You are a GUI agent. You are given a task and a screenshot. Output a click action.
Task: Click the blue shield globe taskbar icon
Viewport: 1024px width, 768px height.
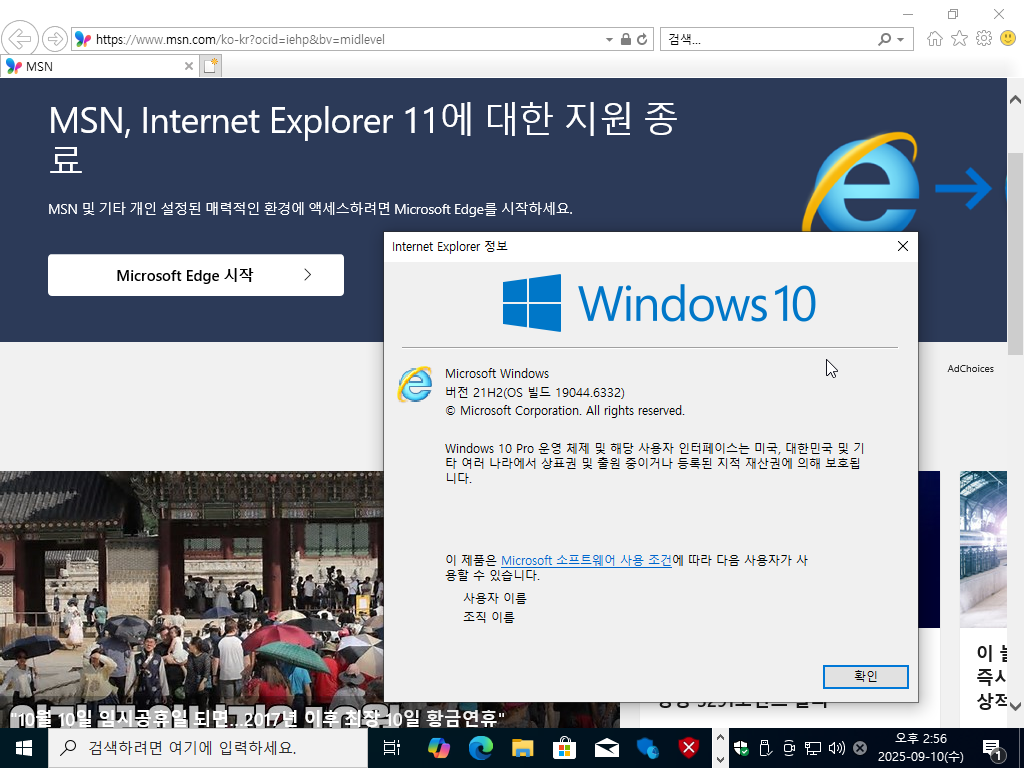pyautogui.click(x=647, y=748)
